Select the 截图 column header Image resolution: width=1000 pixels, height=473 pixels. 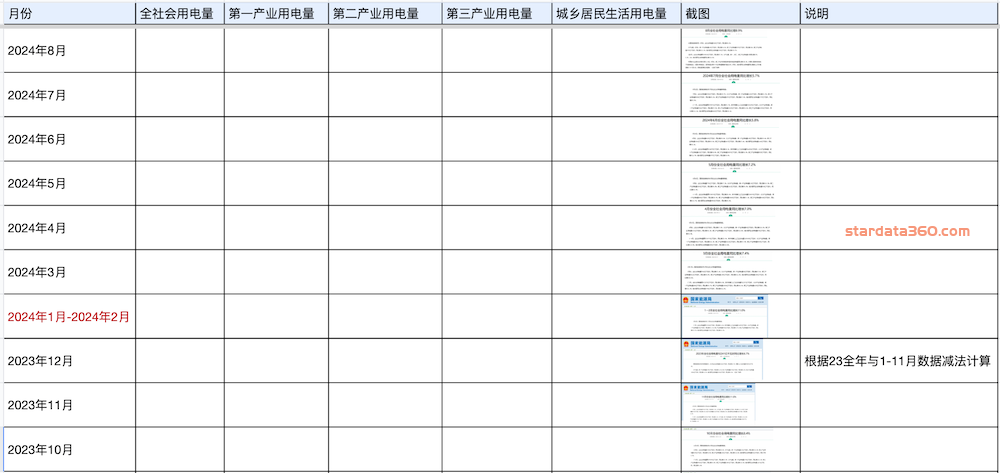[740, 13]
